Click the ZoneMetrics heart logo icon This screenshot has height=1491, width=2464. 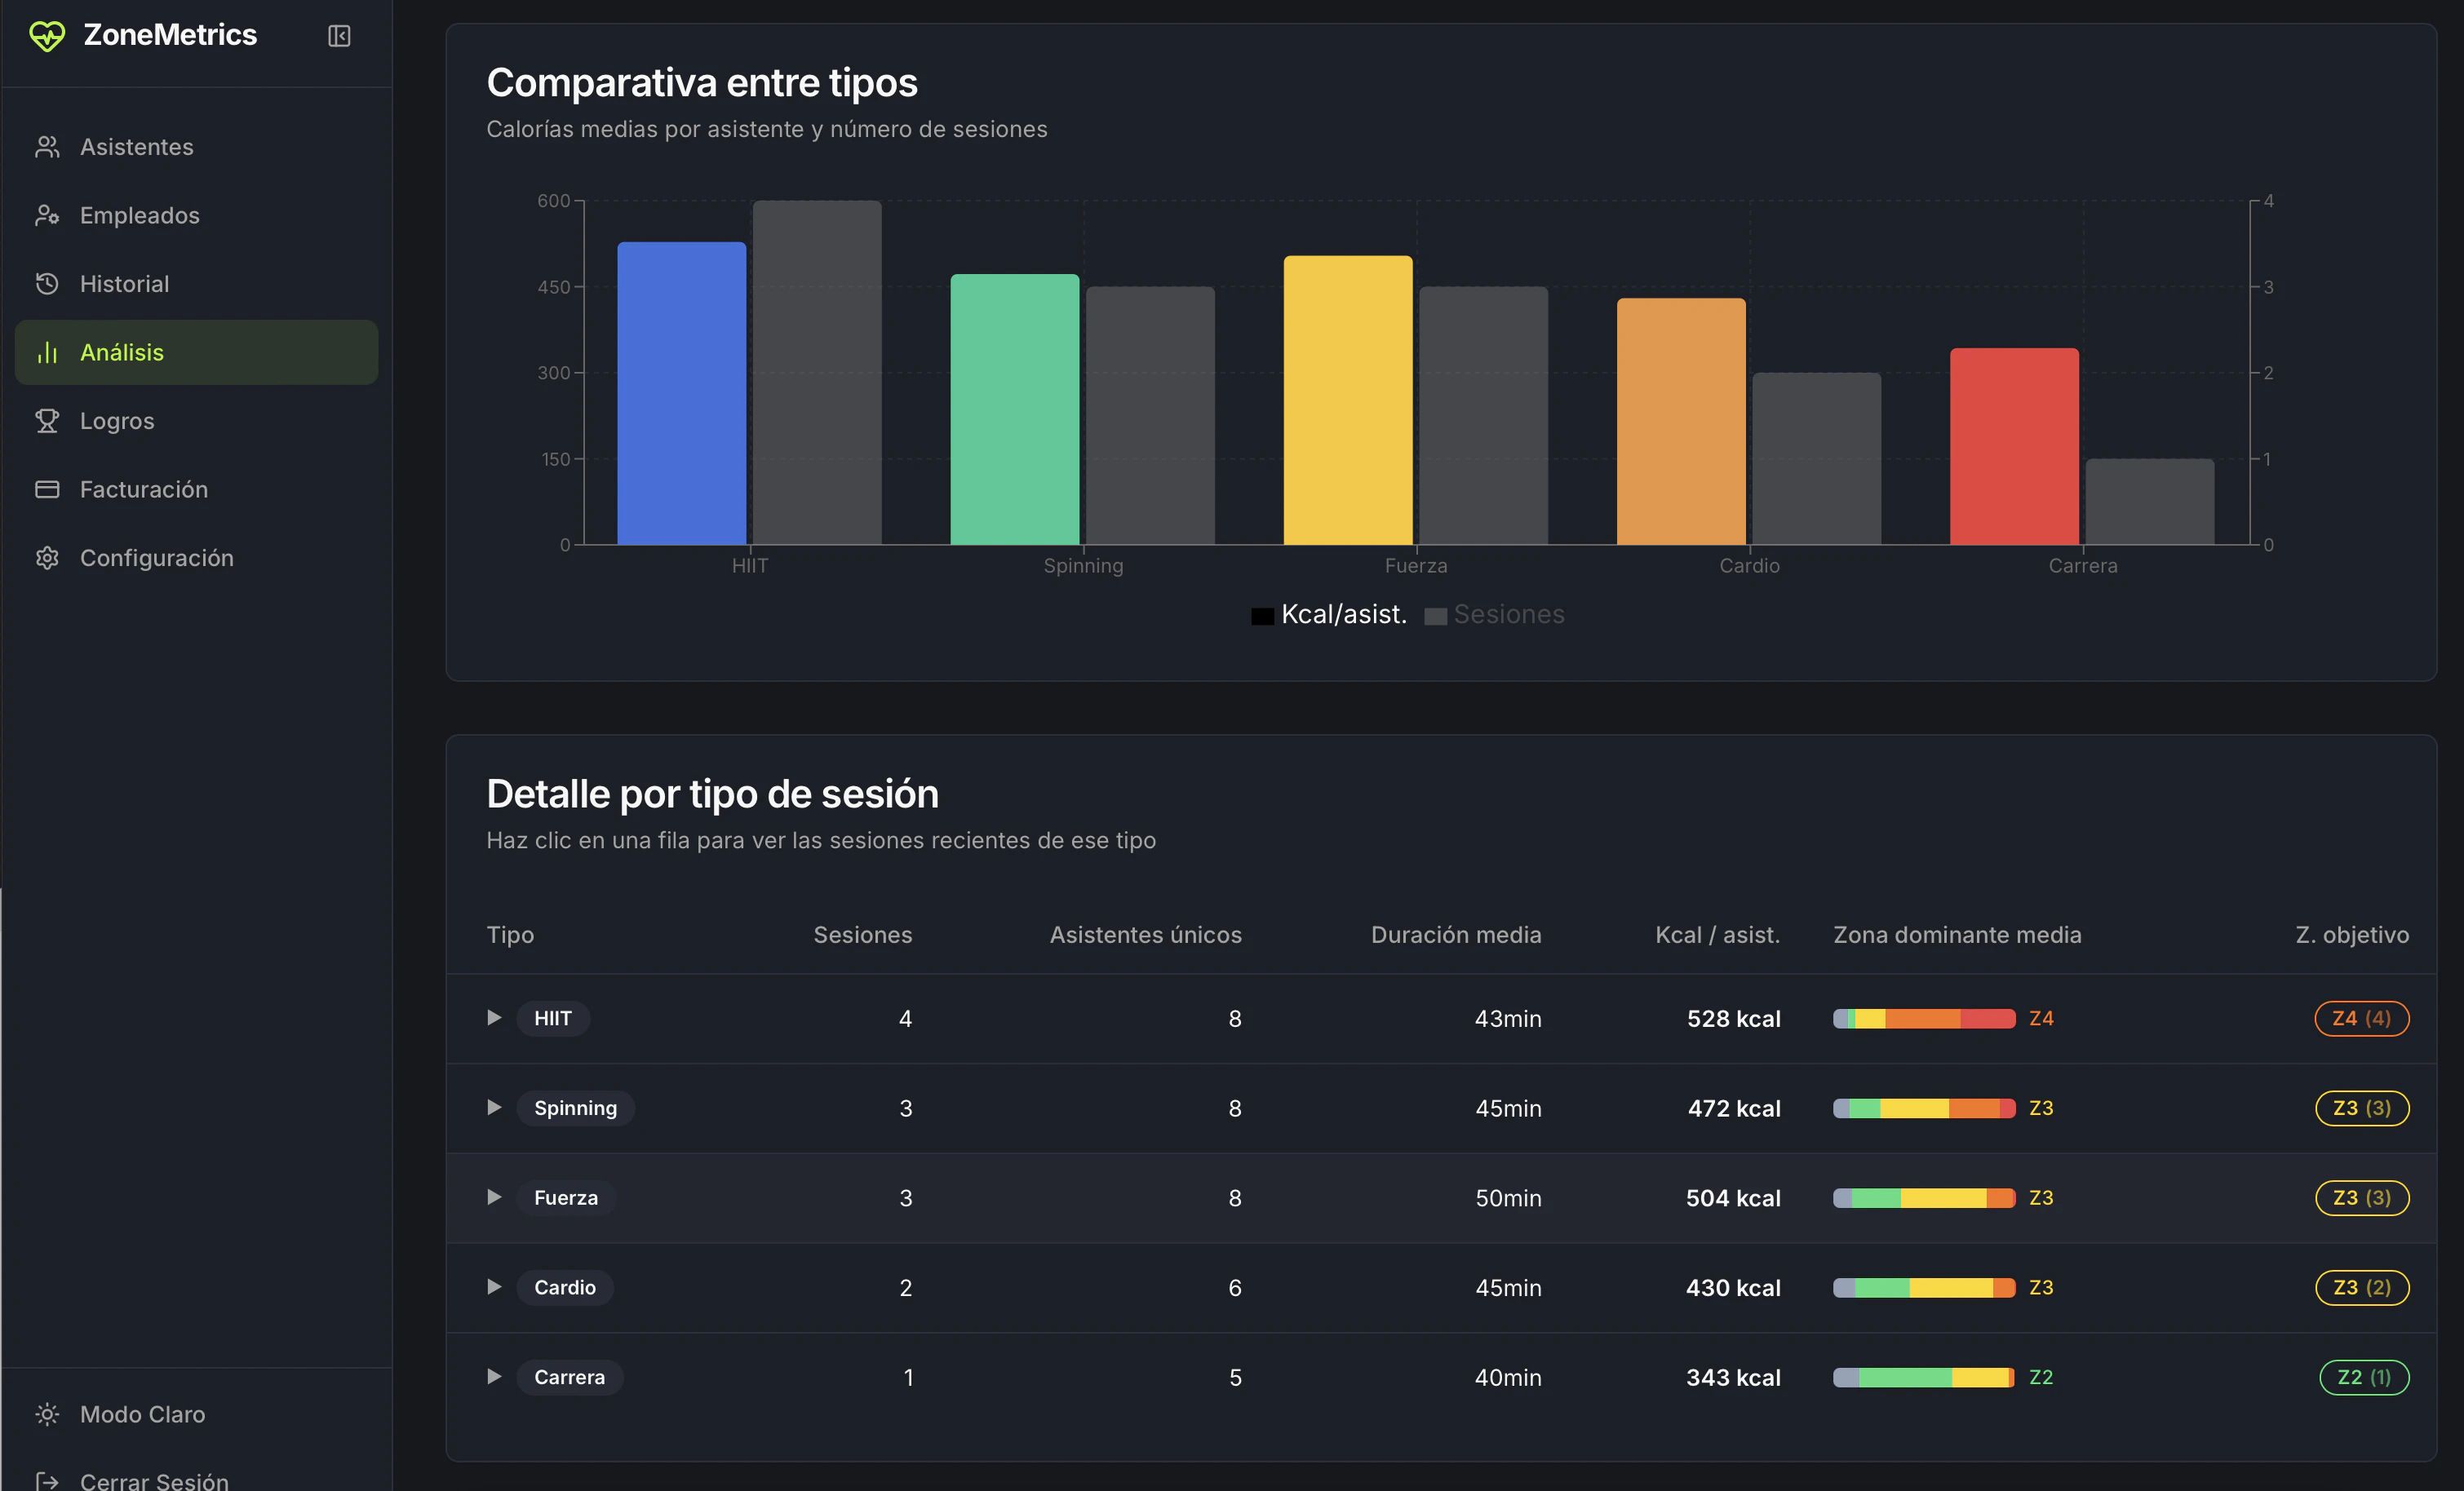(47, 36)
